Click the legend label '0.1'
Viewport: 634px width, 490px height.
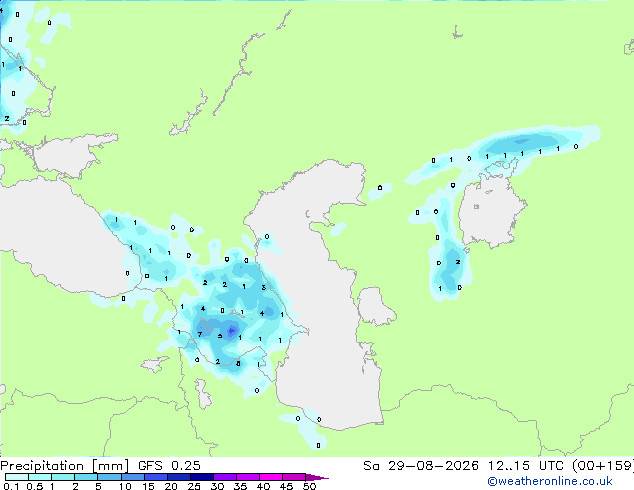11,486
